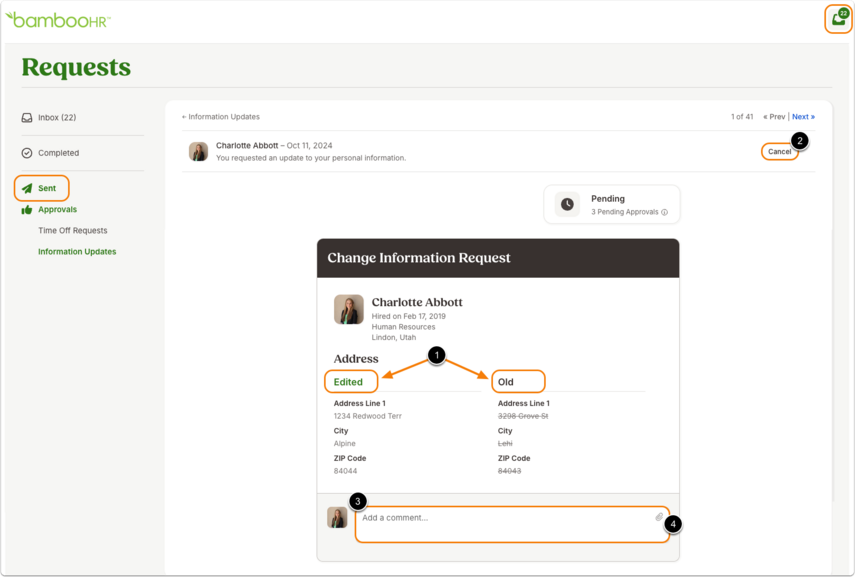
Task: Select Information Updates under Approvals
Action: 77,252
